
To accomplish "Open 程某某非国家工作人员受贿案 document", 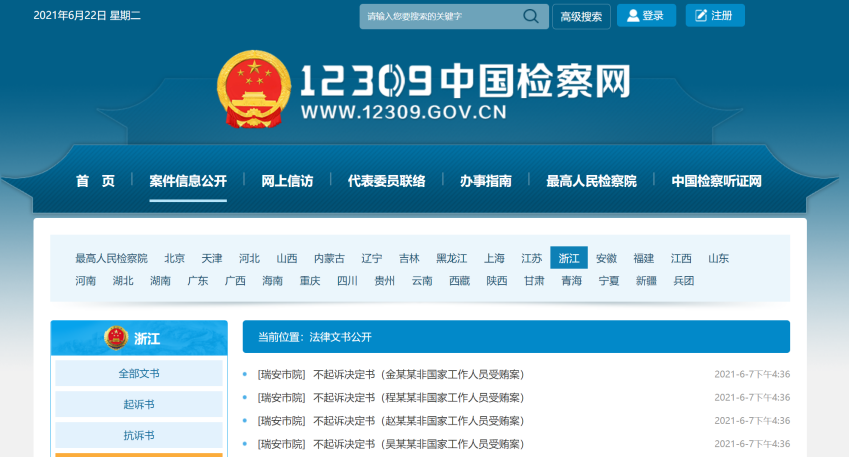I will (x=390, y=397).
